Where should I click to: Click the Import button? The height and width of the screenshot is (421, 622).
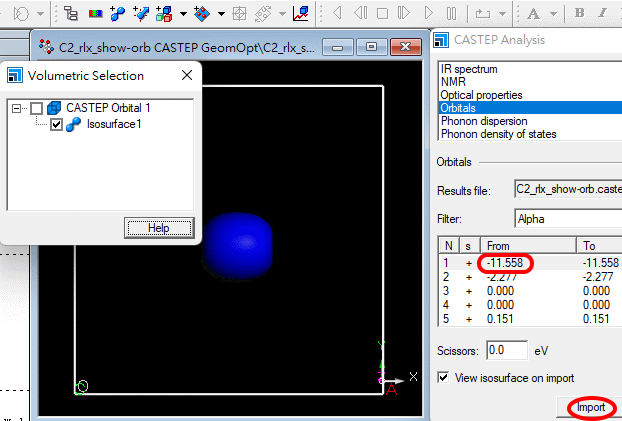click(x=590, y=408)
